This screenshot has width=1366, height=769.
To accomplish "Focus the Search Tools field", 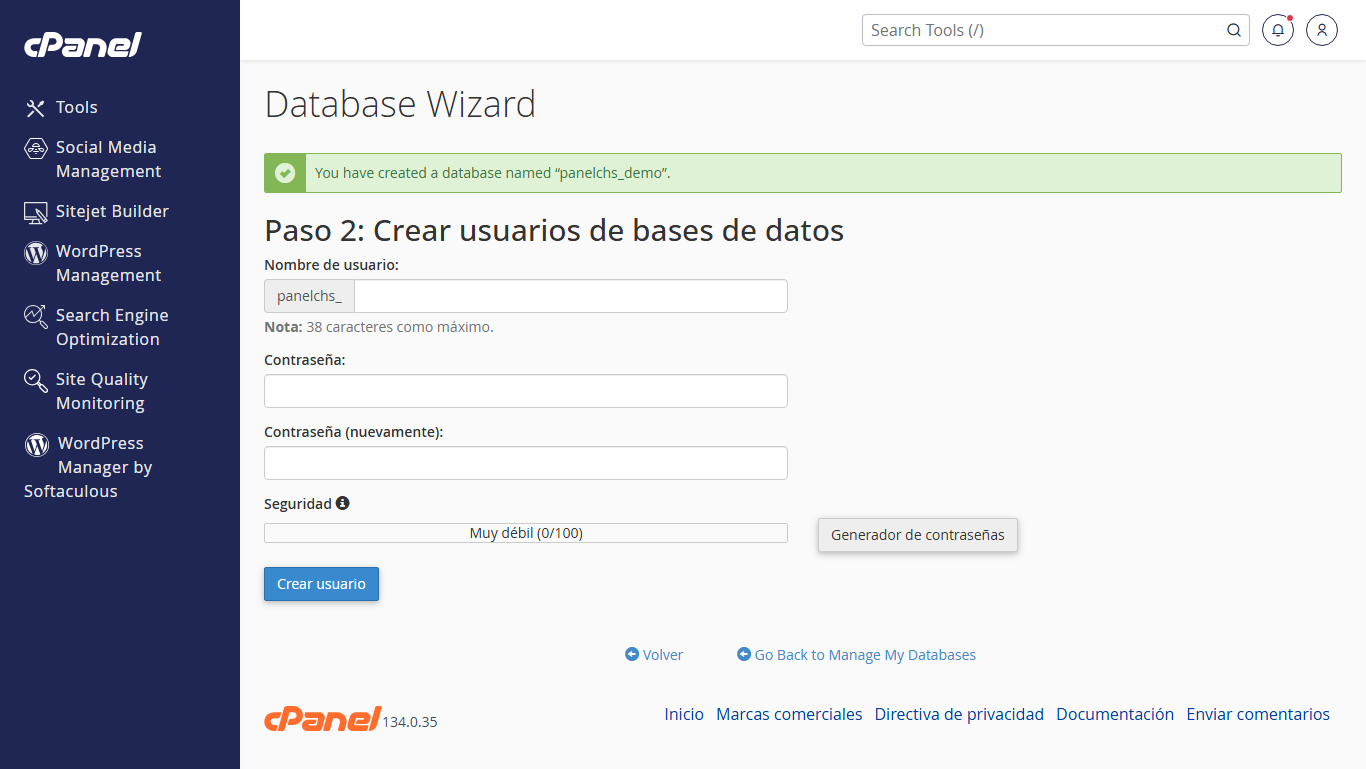I will point(1045,30).
